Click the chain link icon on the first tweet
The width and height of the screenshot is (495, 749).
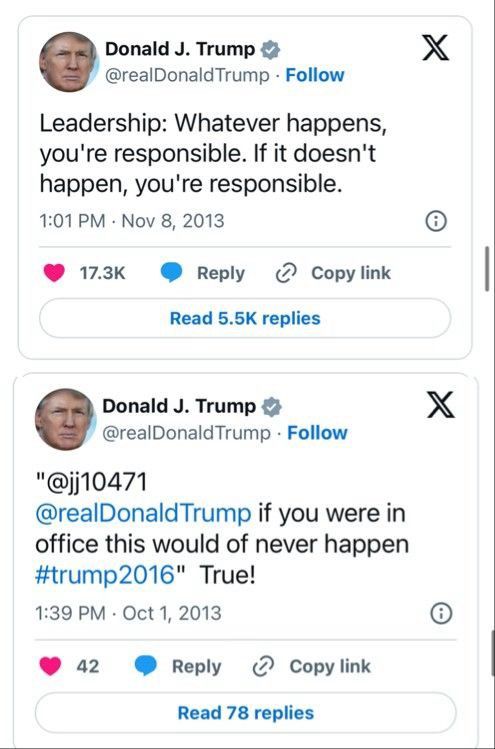[287, 273]
